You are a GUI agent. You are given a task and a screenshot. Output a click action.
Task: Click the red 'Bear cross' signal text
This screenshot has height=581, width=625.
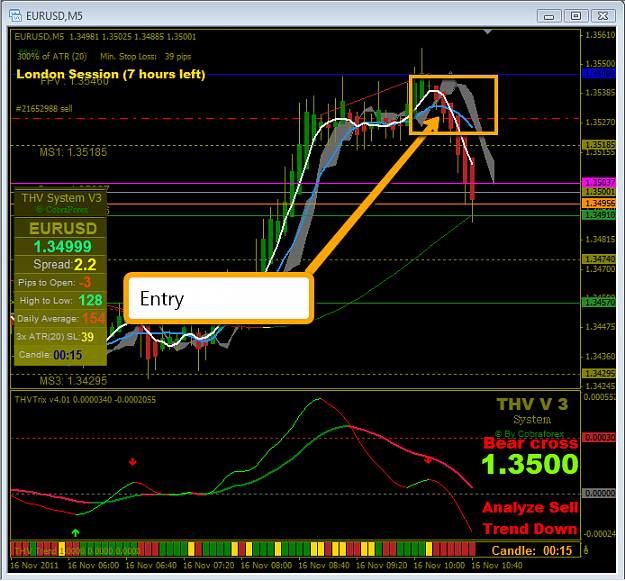point(531,443)
